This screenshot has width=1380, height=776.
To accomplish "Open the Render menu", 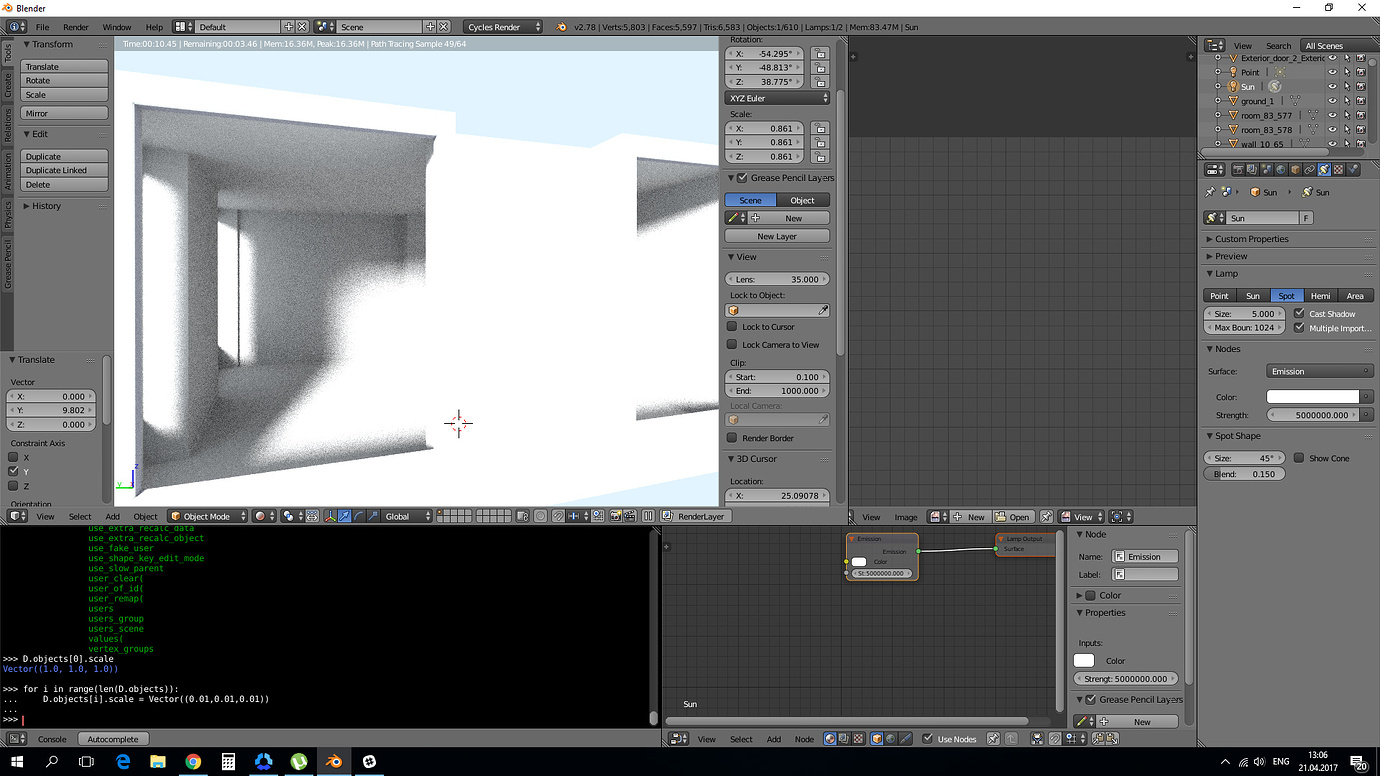I will click(x=76, y=27).
